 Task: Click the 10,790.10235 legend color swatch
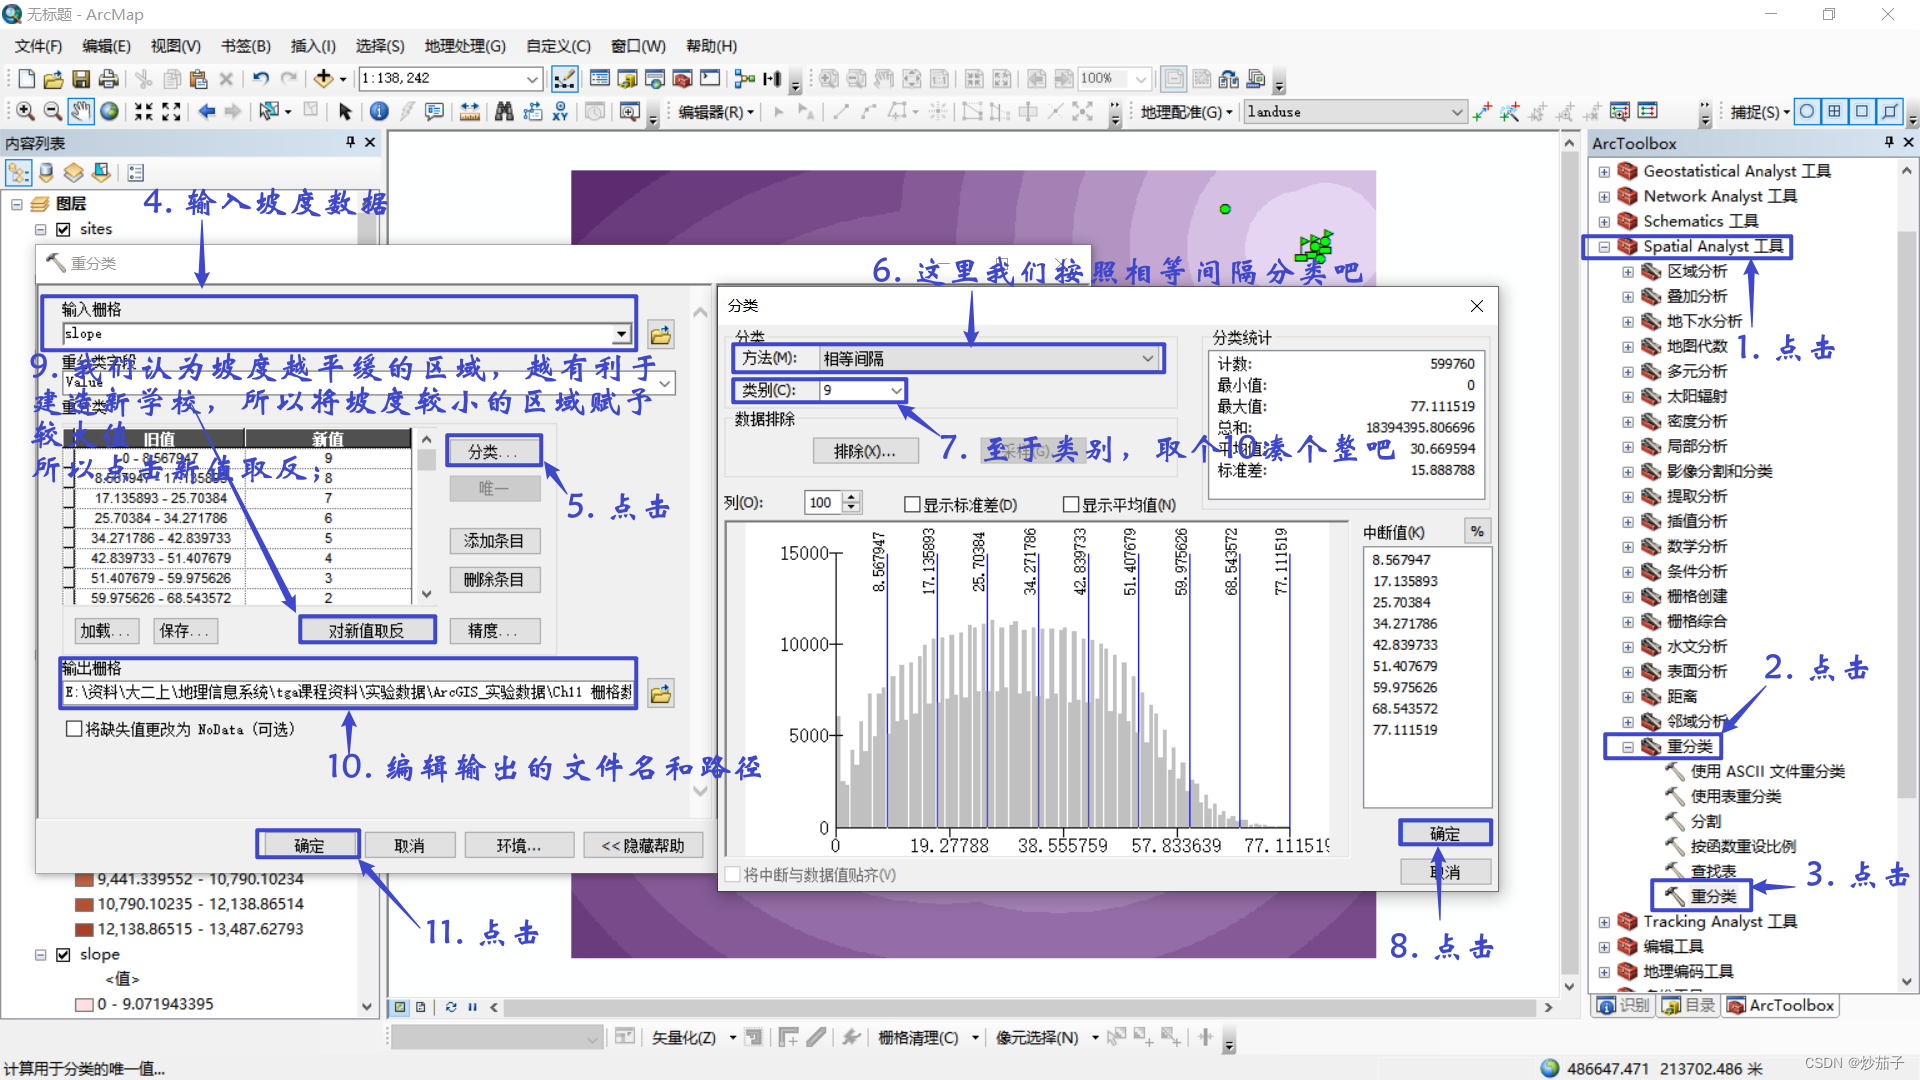pyautogui.click(x=85, y=904)
